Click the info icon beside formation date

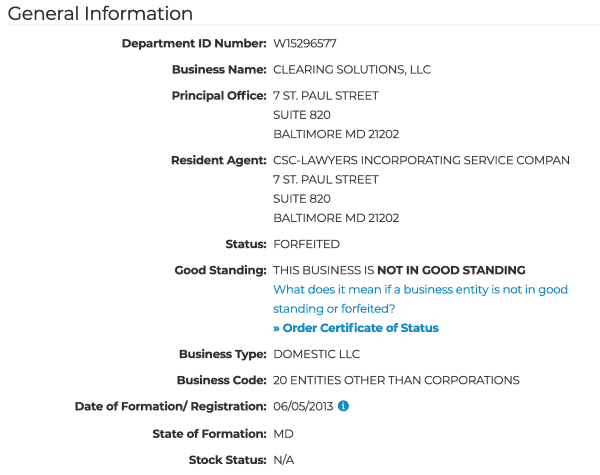[343, 406]
